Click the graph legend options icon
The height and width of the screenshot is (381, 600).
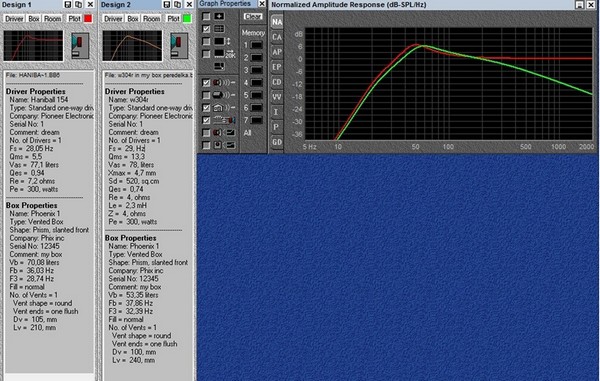[x=219, y=66]
